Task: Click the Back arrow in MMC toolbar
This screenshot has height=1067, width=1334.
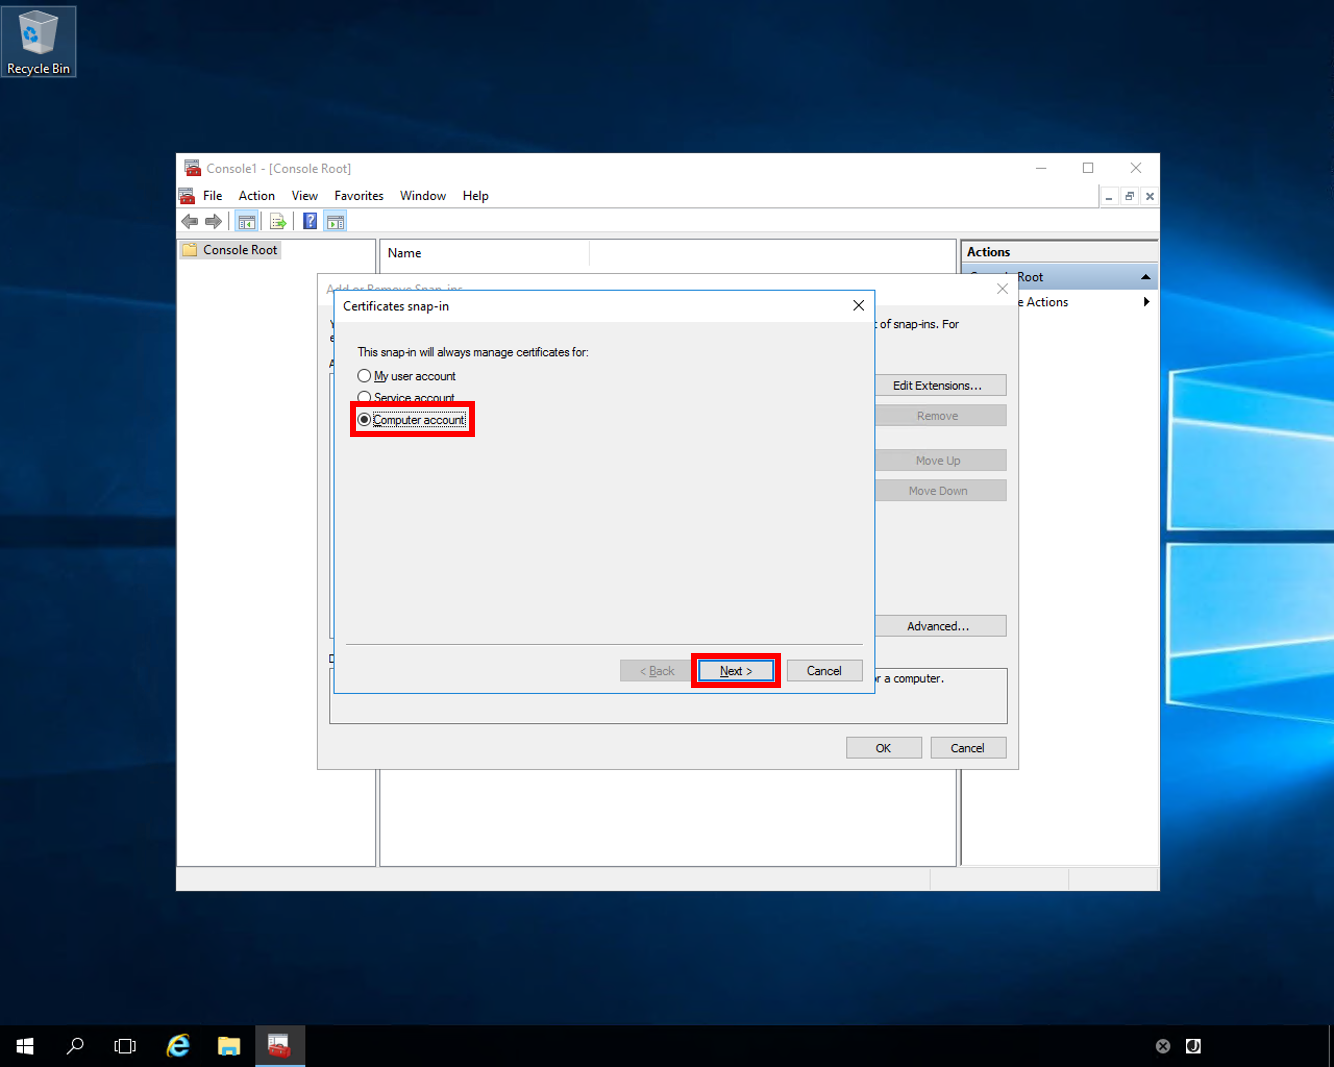Action: [x=190, y=221]
